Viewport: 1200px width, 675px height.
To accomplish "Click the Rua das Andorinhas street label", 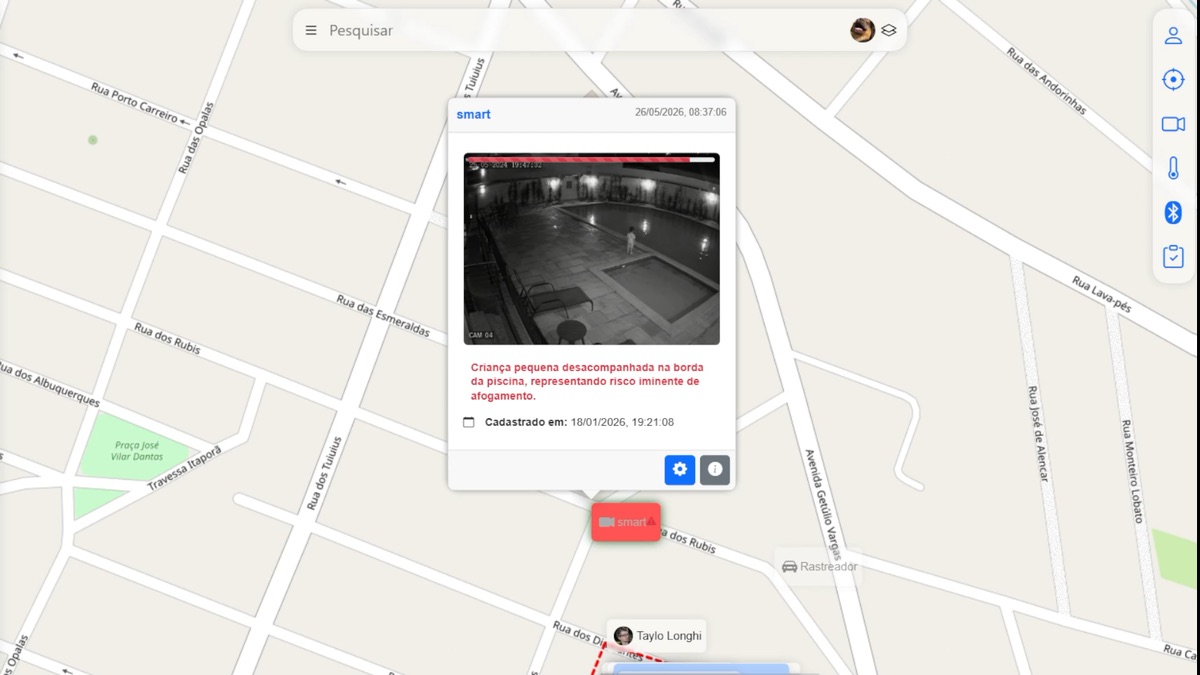I will [1046, 80].
